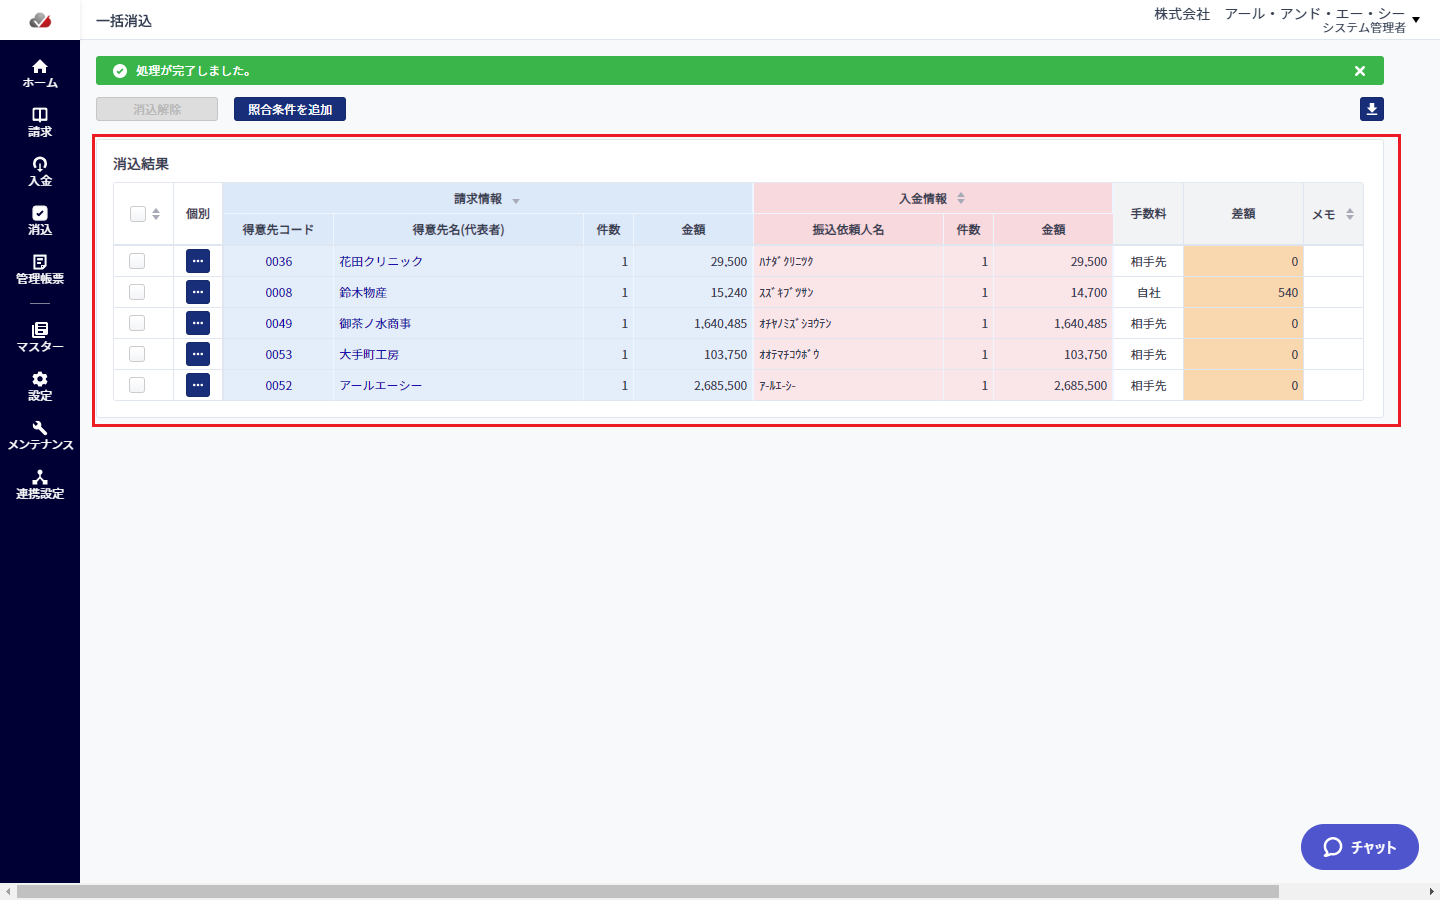Click billing amount 2,685,500

tap(721, 385)
